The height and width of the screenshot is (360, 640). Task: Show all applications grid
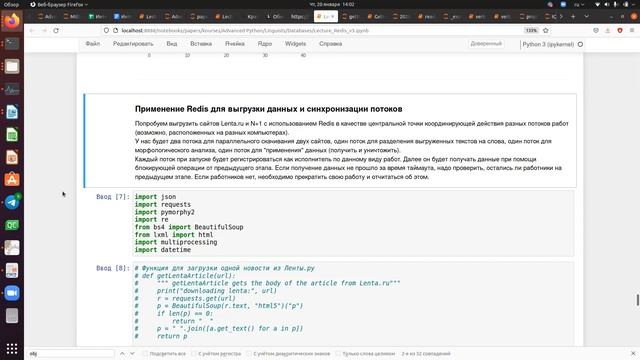(12, 348)
